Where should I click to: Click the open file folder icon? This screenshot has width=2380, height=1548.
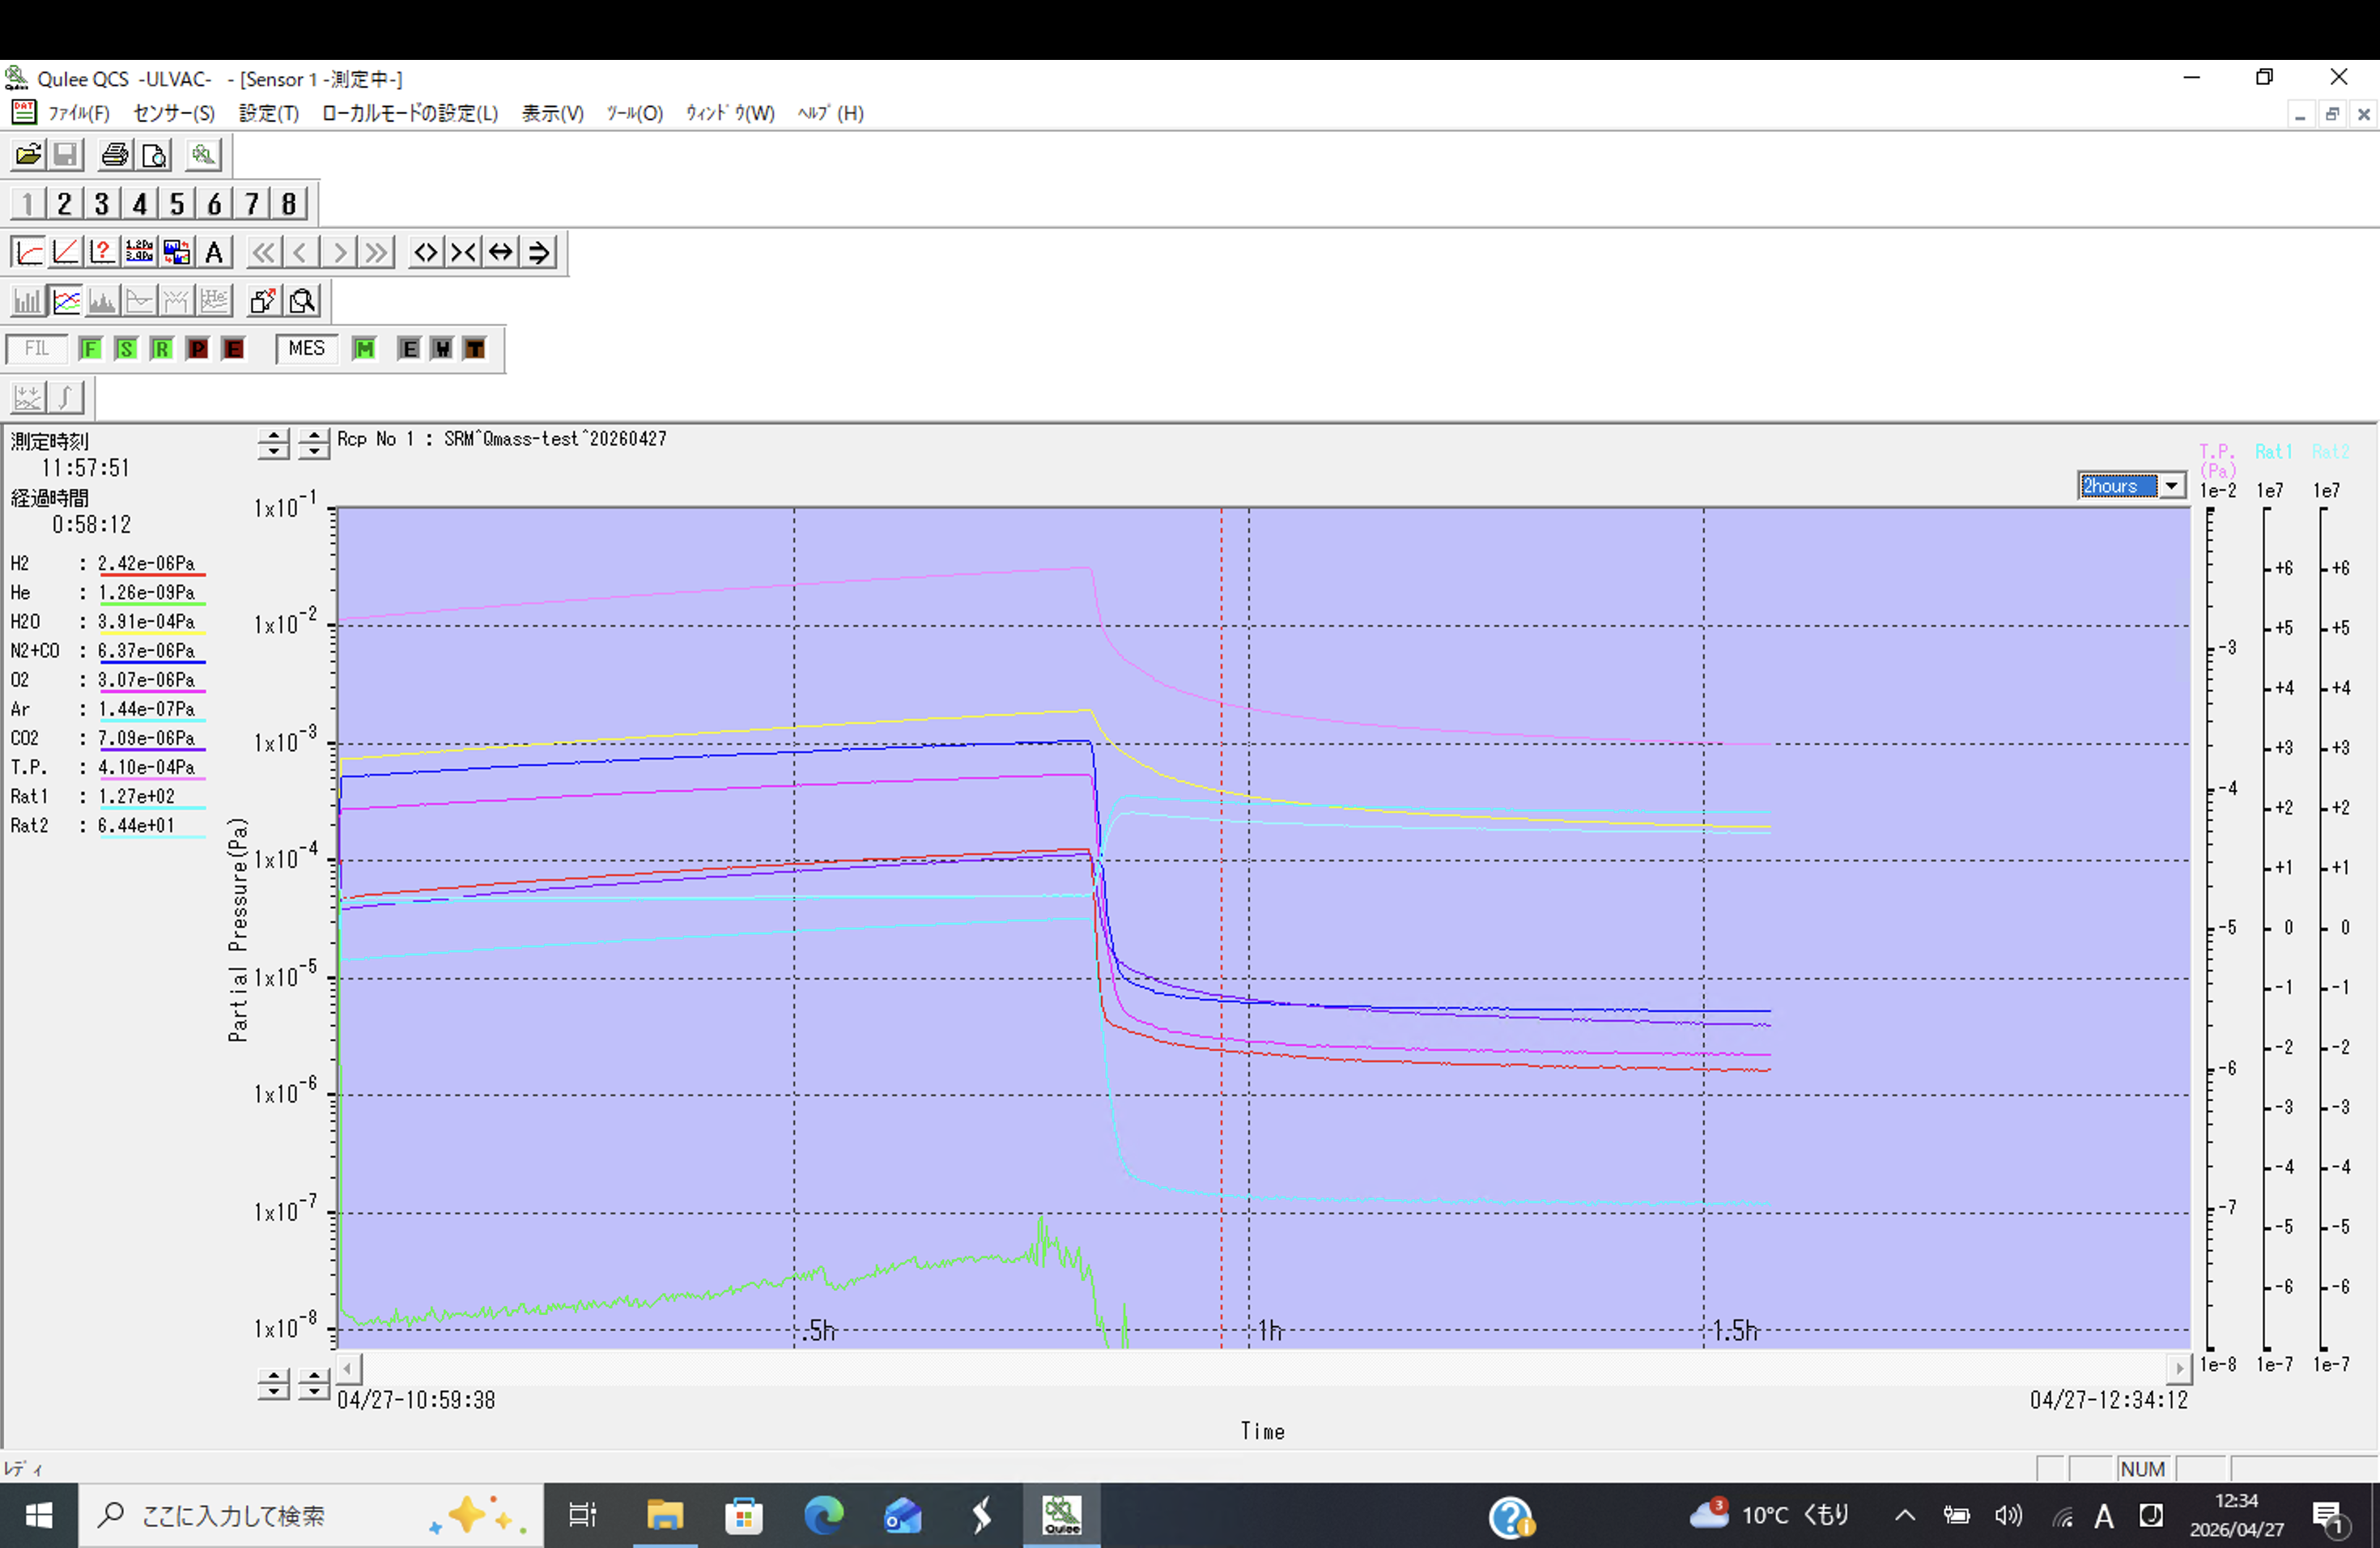pos(28,155)
